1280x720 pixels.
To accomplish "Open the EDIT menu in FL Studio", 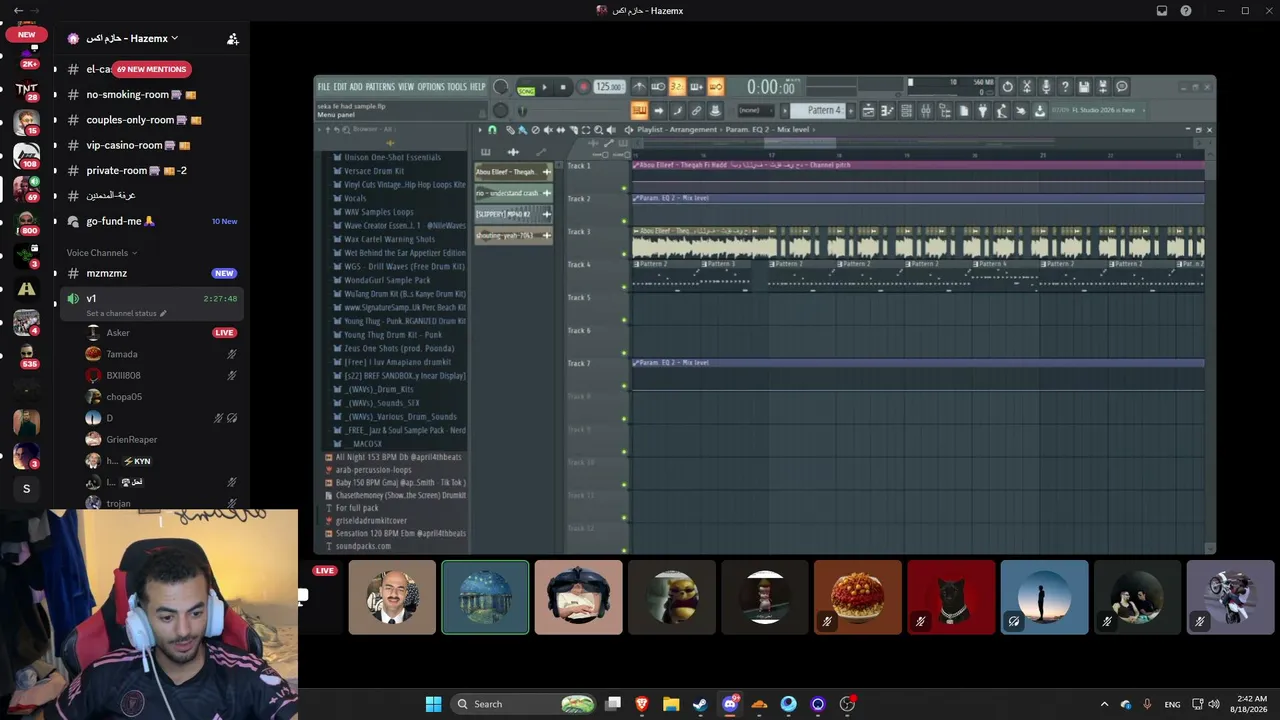I will [x=340, y=87].
